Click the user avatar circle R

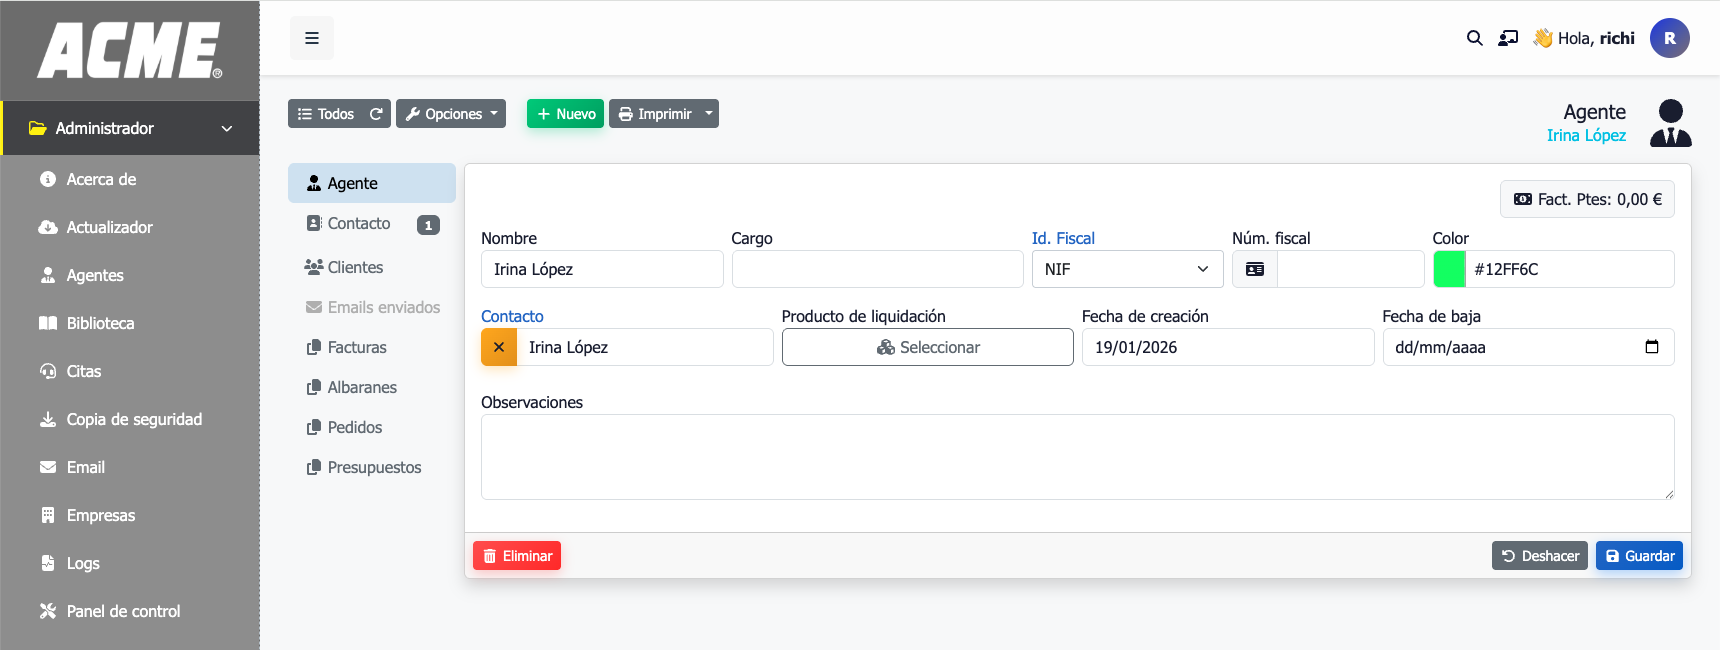[1669, 38]
